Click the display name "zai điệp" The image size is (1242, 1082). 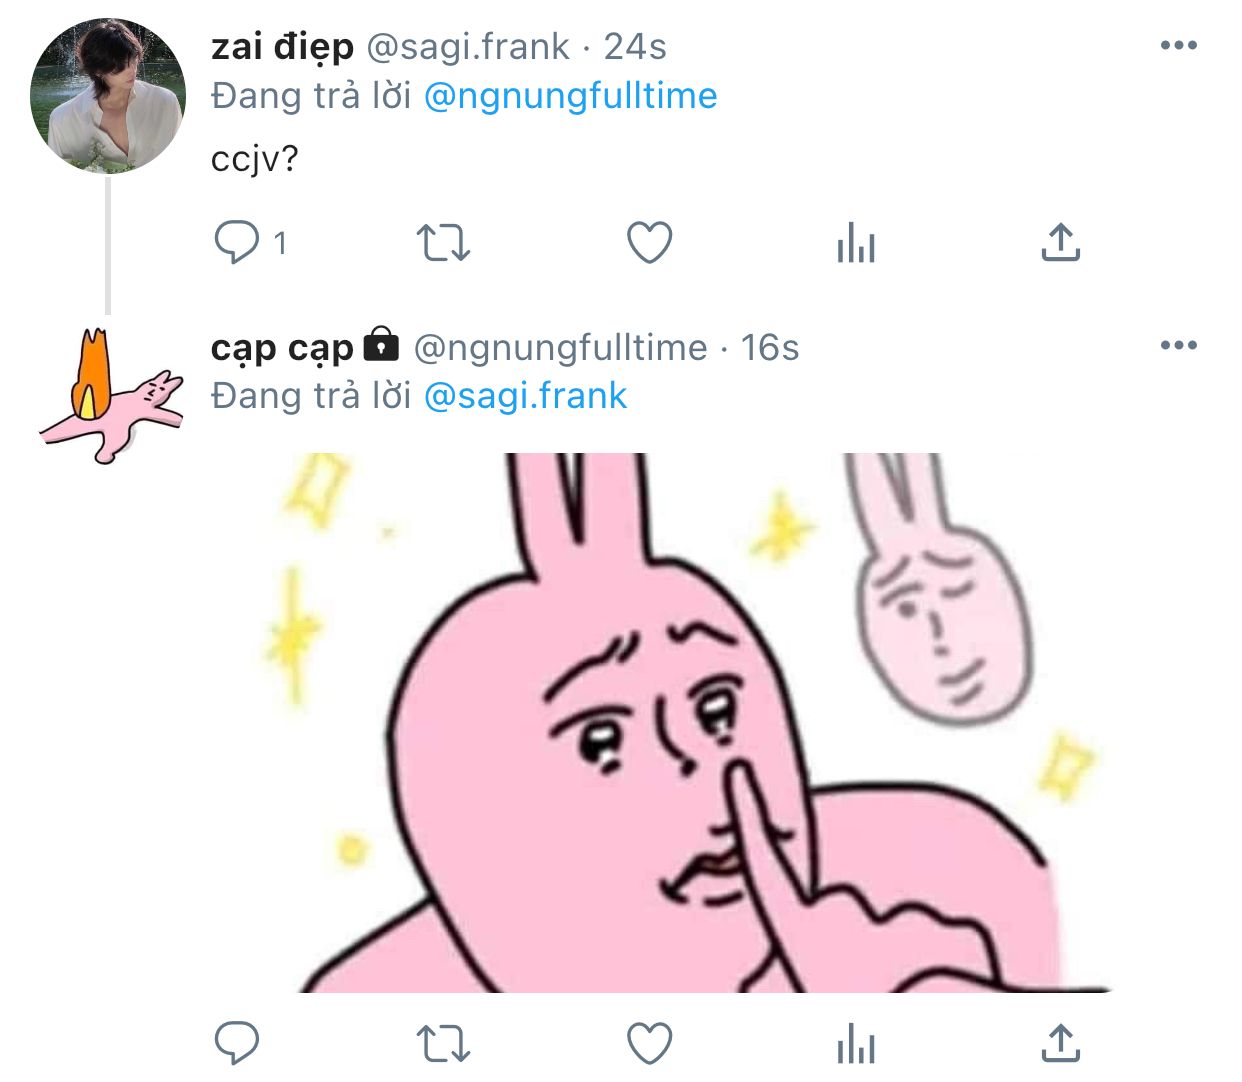pos(282,46)
